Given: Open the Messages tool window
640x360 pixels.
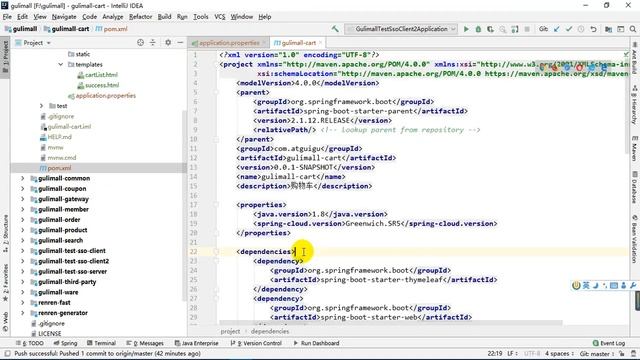Looking at the screenshot, I should pyautogui.click(x=145, y=343).
